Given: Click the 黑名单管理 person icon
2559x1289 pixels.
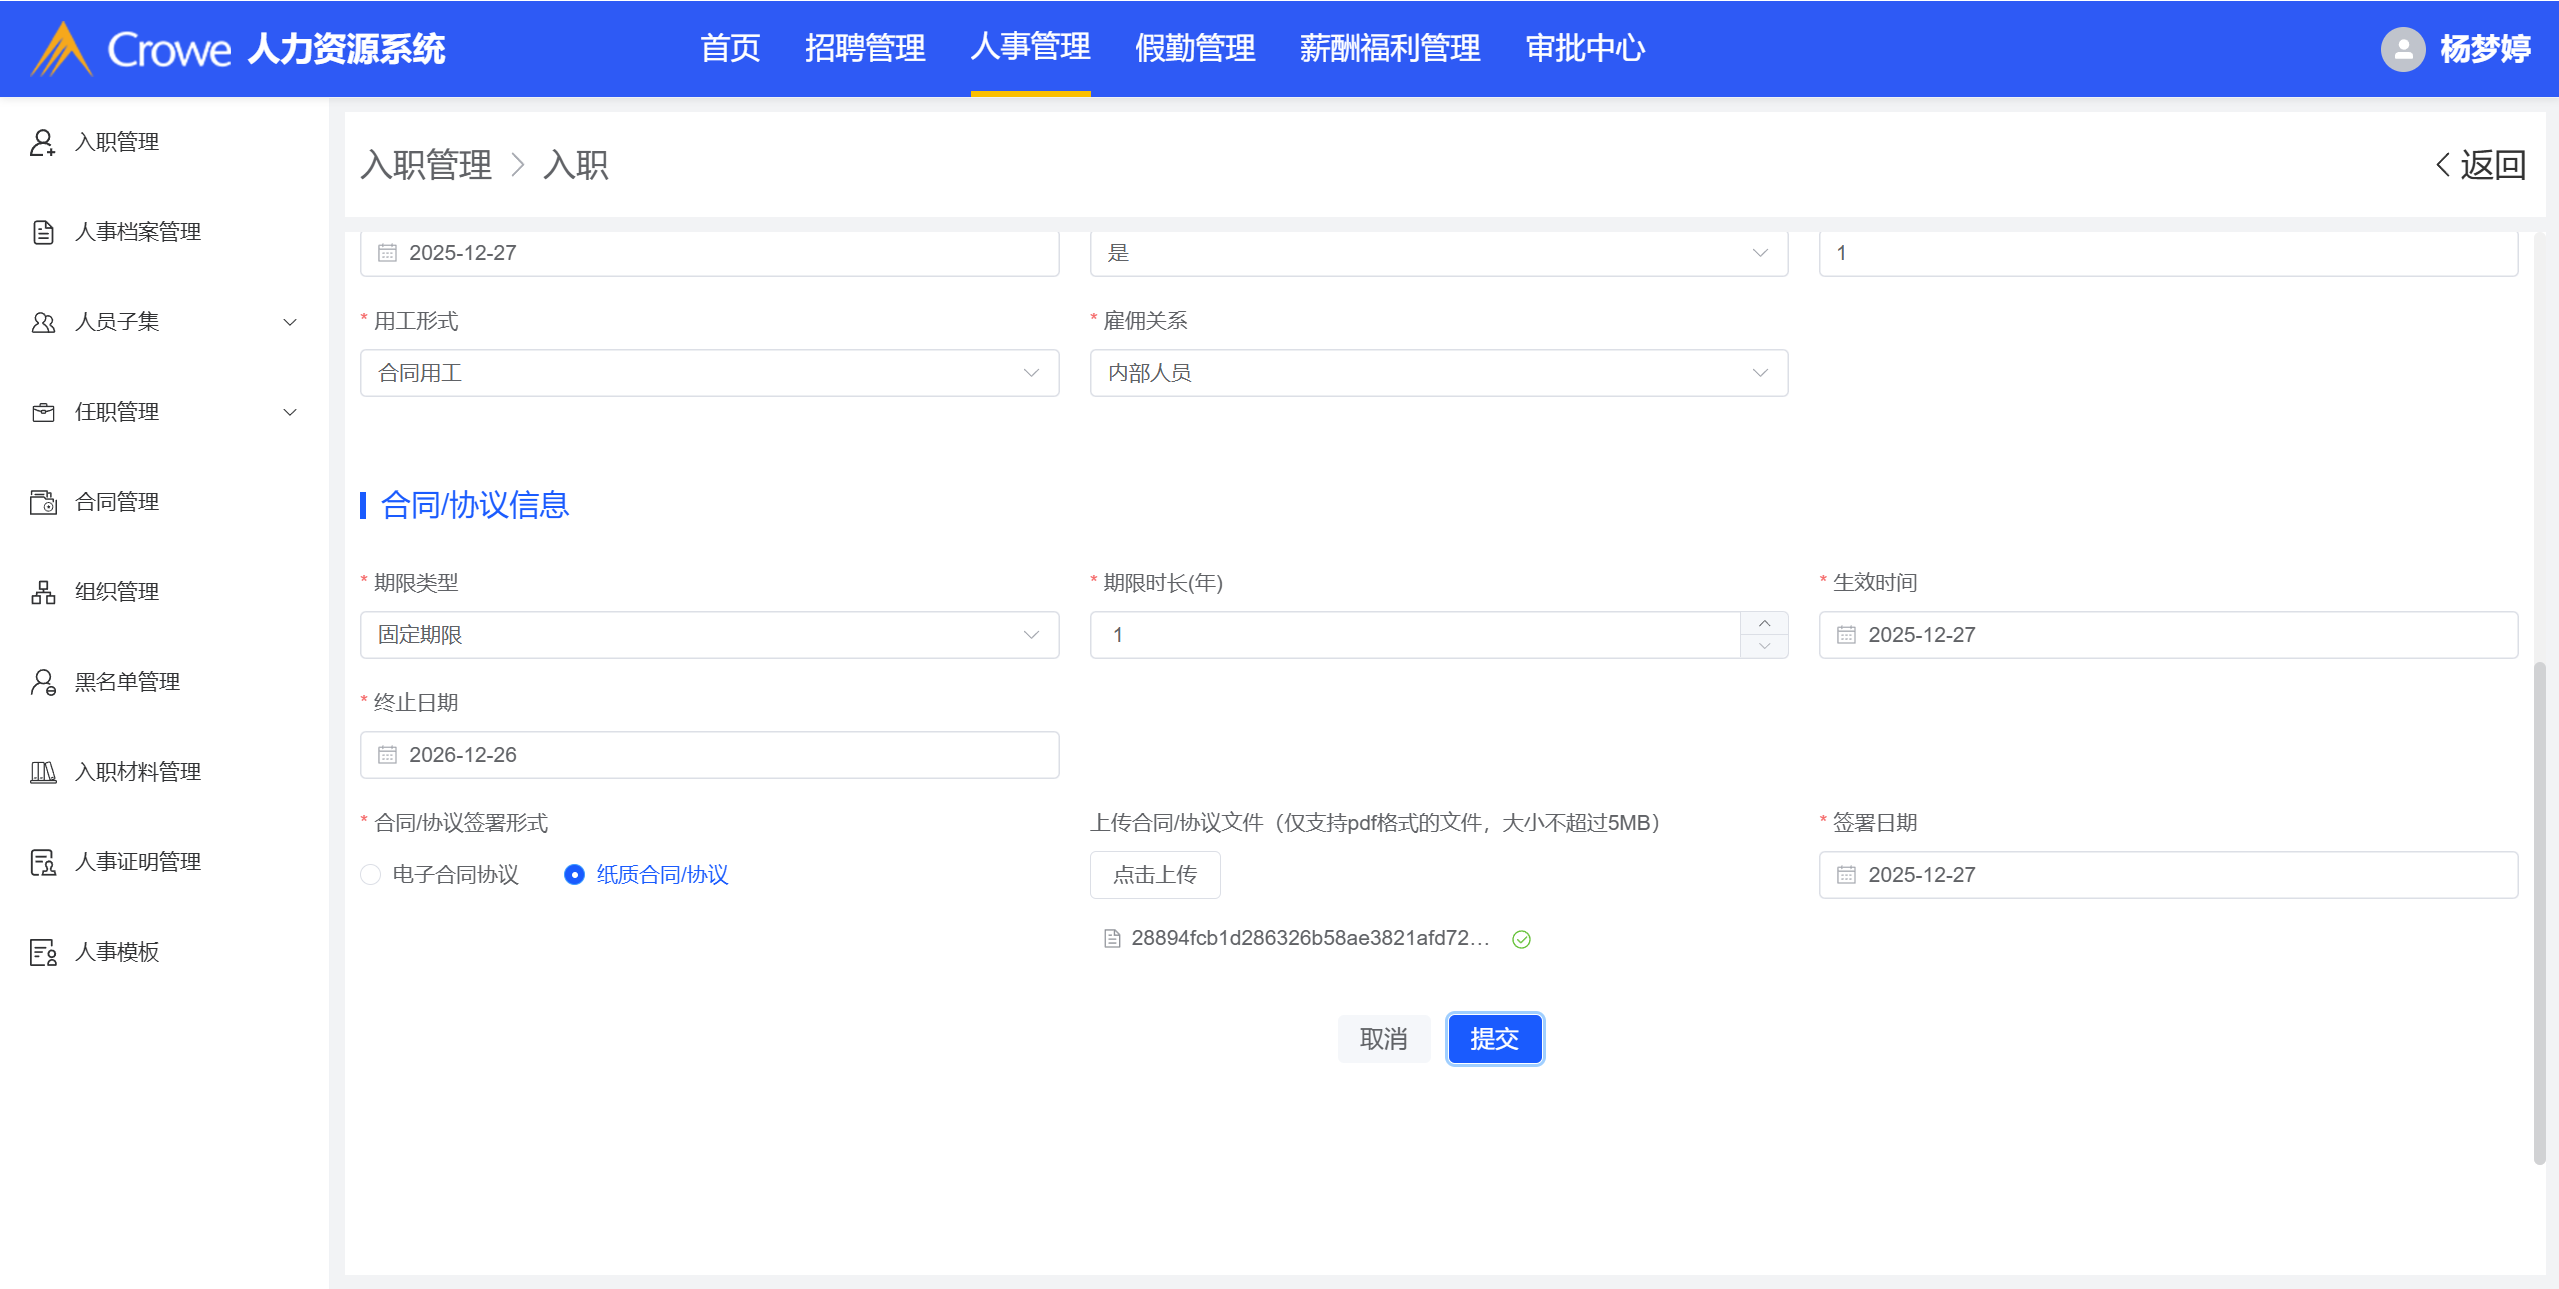Looking at the screenshot, I should (42, 682).
